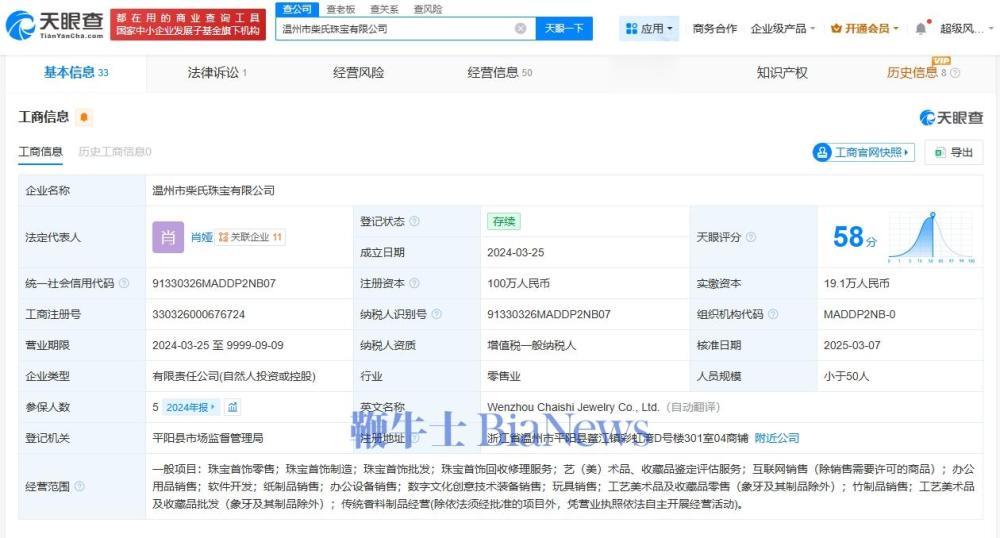Viewport: 1000px width, 538px height.
Task: Click organization code MADDP2NB-0
Action: [859, 314]
